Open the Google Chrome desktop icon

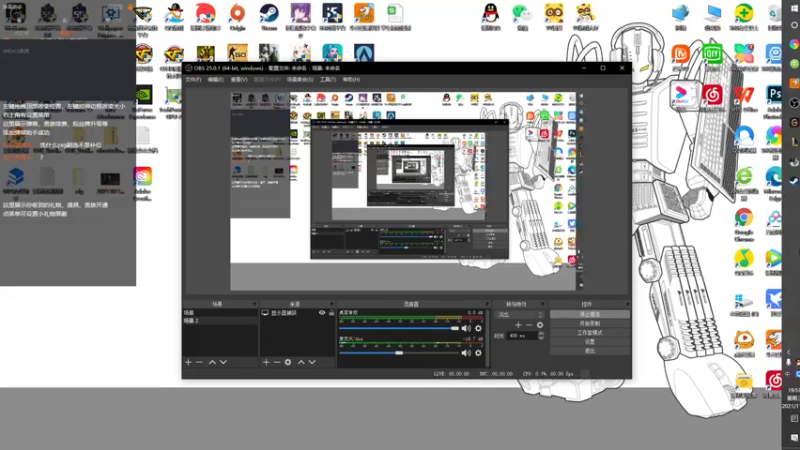pos(744,223)
